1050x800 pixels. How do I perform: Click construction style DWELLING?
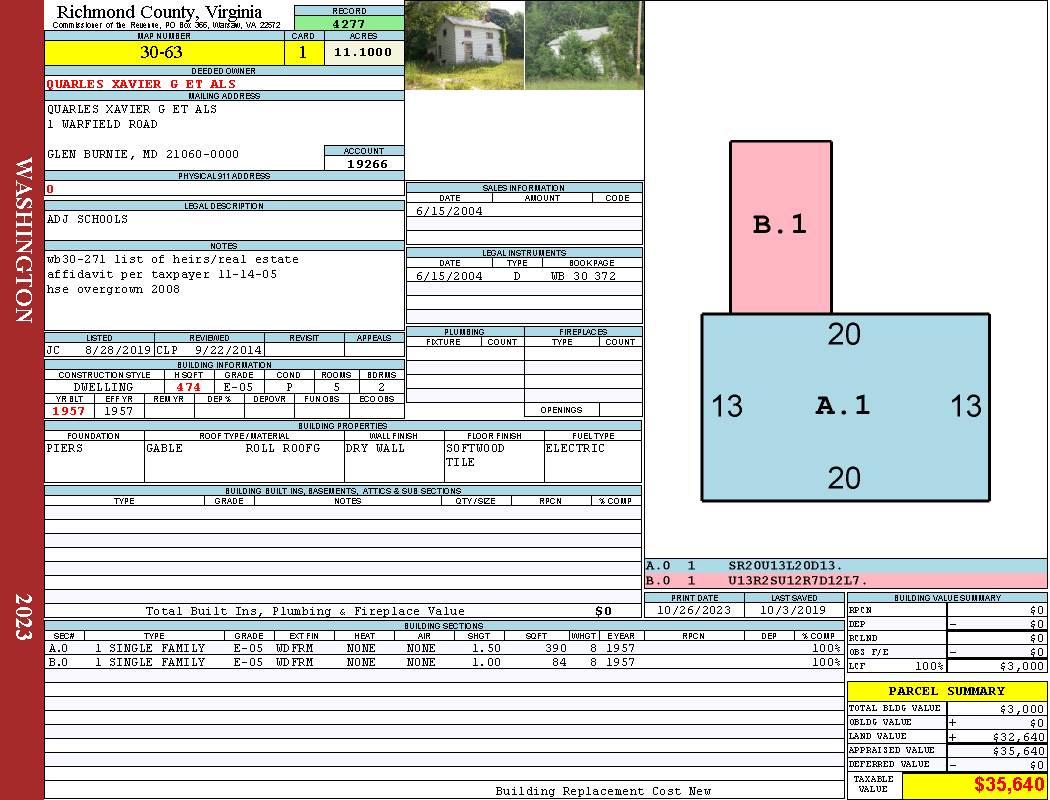(x=103, y=388)
